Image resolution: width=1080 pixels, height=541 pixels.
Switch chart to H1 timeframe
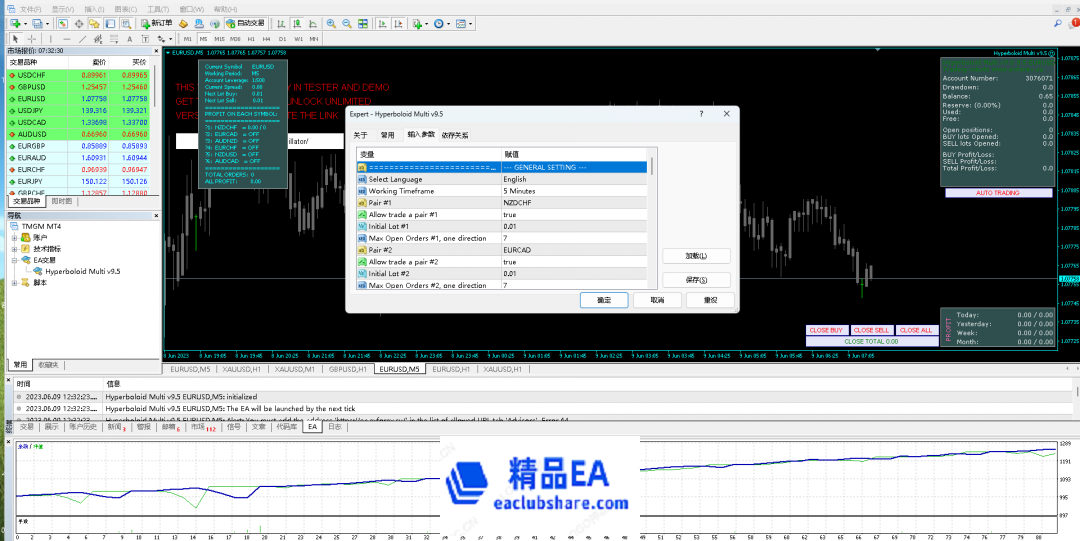[x=251, y=39]
